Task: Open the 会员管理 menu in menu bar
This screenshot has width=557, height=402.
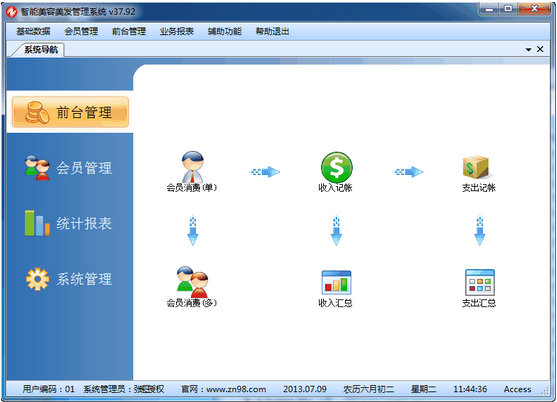Action: pyautogui.click(x=81, y=31)
